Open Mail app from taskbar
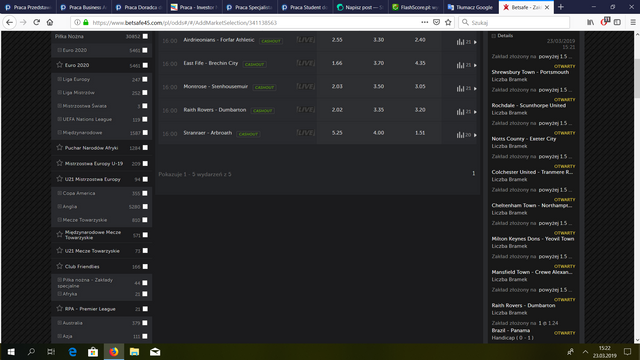This screenshot has width=640, height=360. pos(155,351)
